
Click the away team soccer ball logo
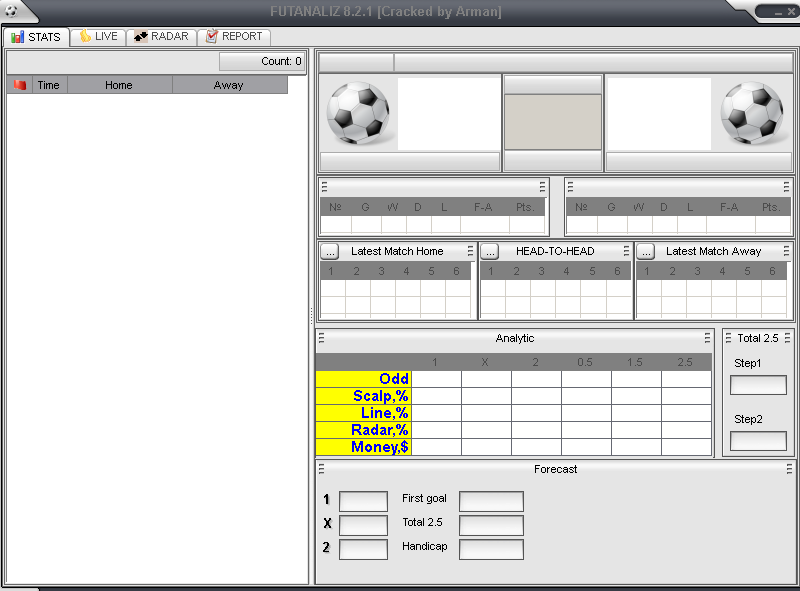(x=753, y=113)
